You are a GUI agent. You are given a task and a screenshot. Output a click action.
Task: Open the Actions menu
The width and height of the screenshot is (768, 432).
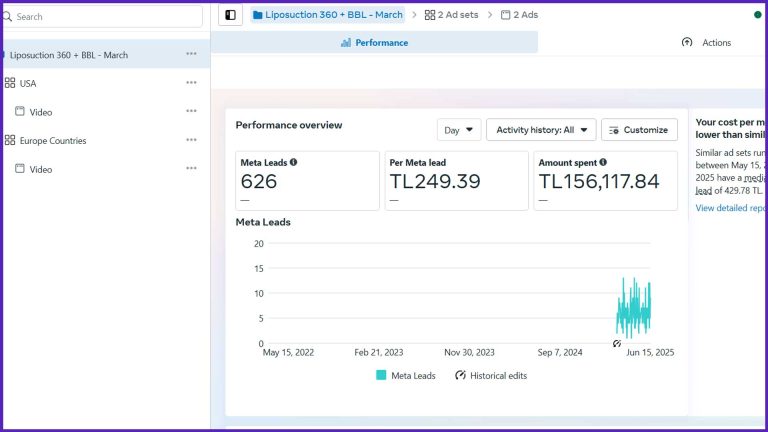point(706,43)
